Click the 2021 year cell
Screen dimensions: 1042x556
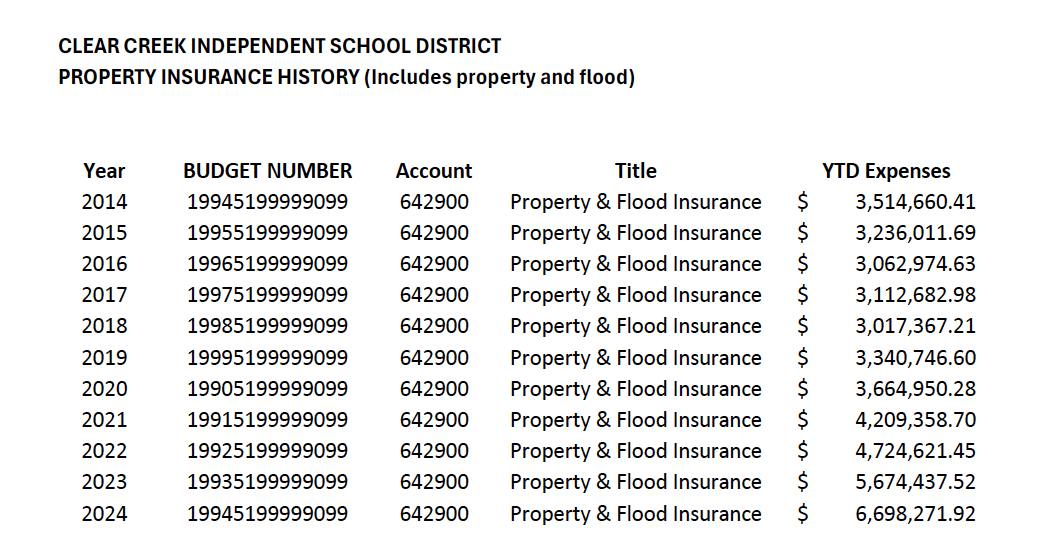104,420
